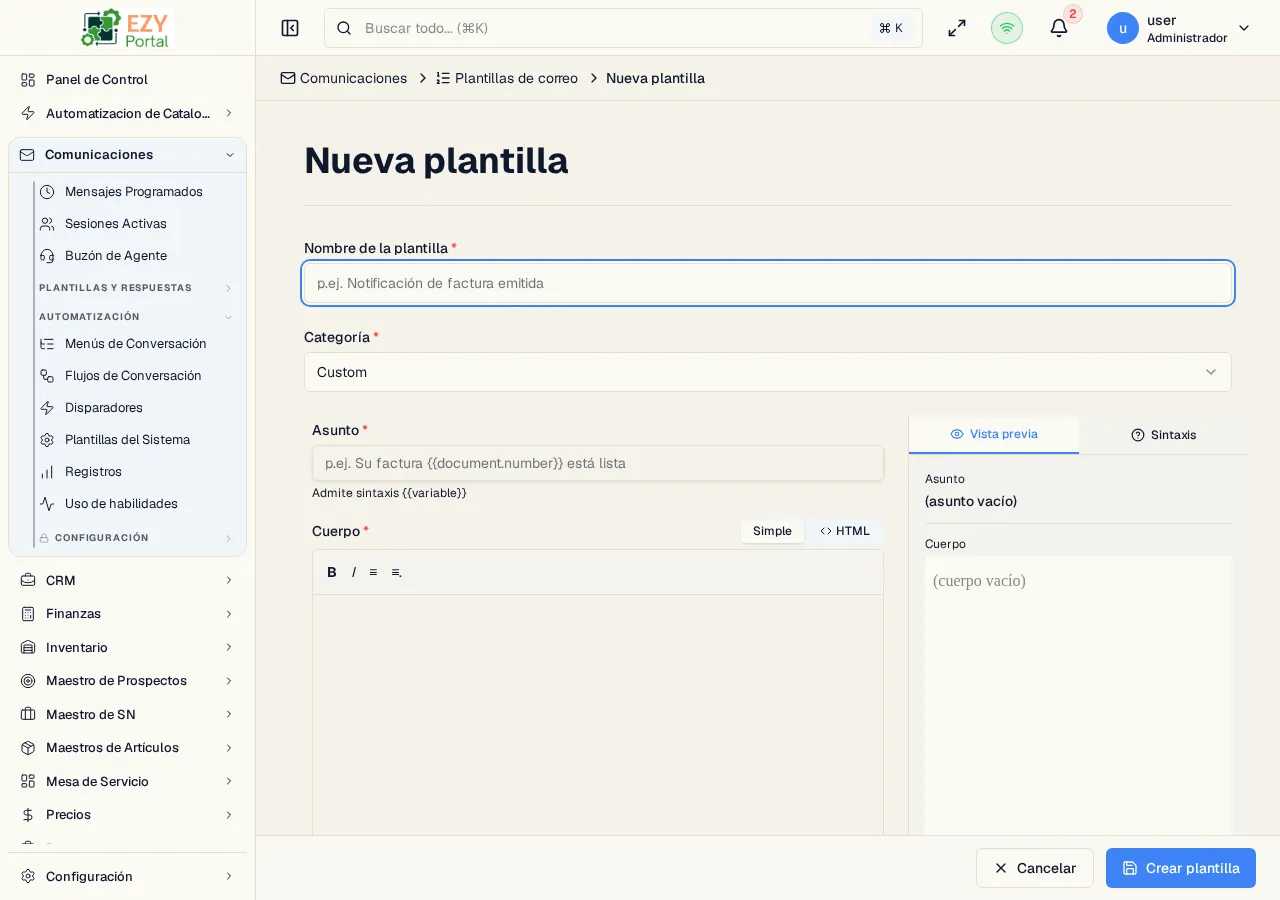Screen dimensions: 1280x900
Task: Click the Finanzas calculator icon
Action: (x=28, y=613)
